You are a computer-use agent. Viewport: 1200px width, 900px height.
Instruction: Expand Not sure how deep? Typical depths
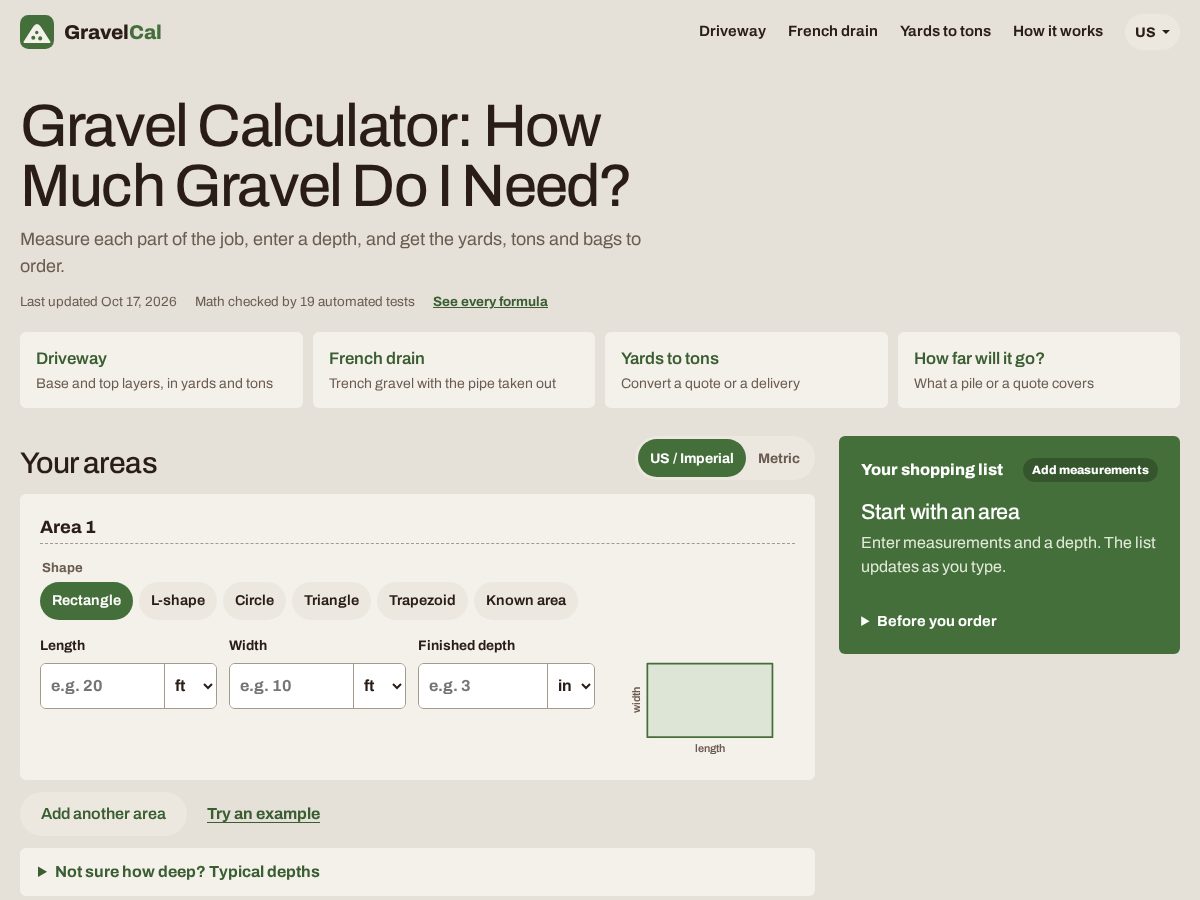tap(417, 872)
